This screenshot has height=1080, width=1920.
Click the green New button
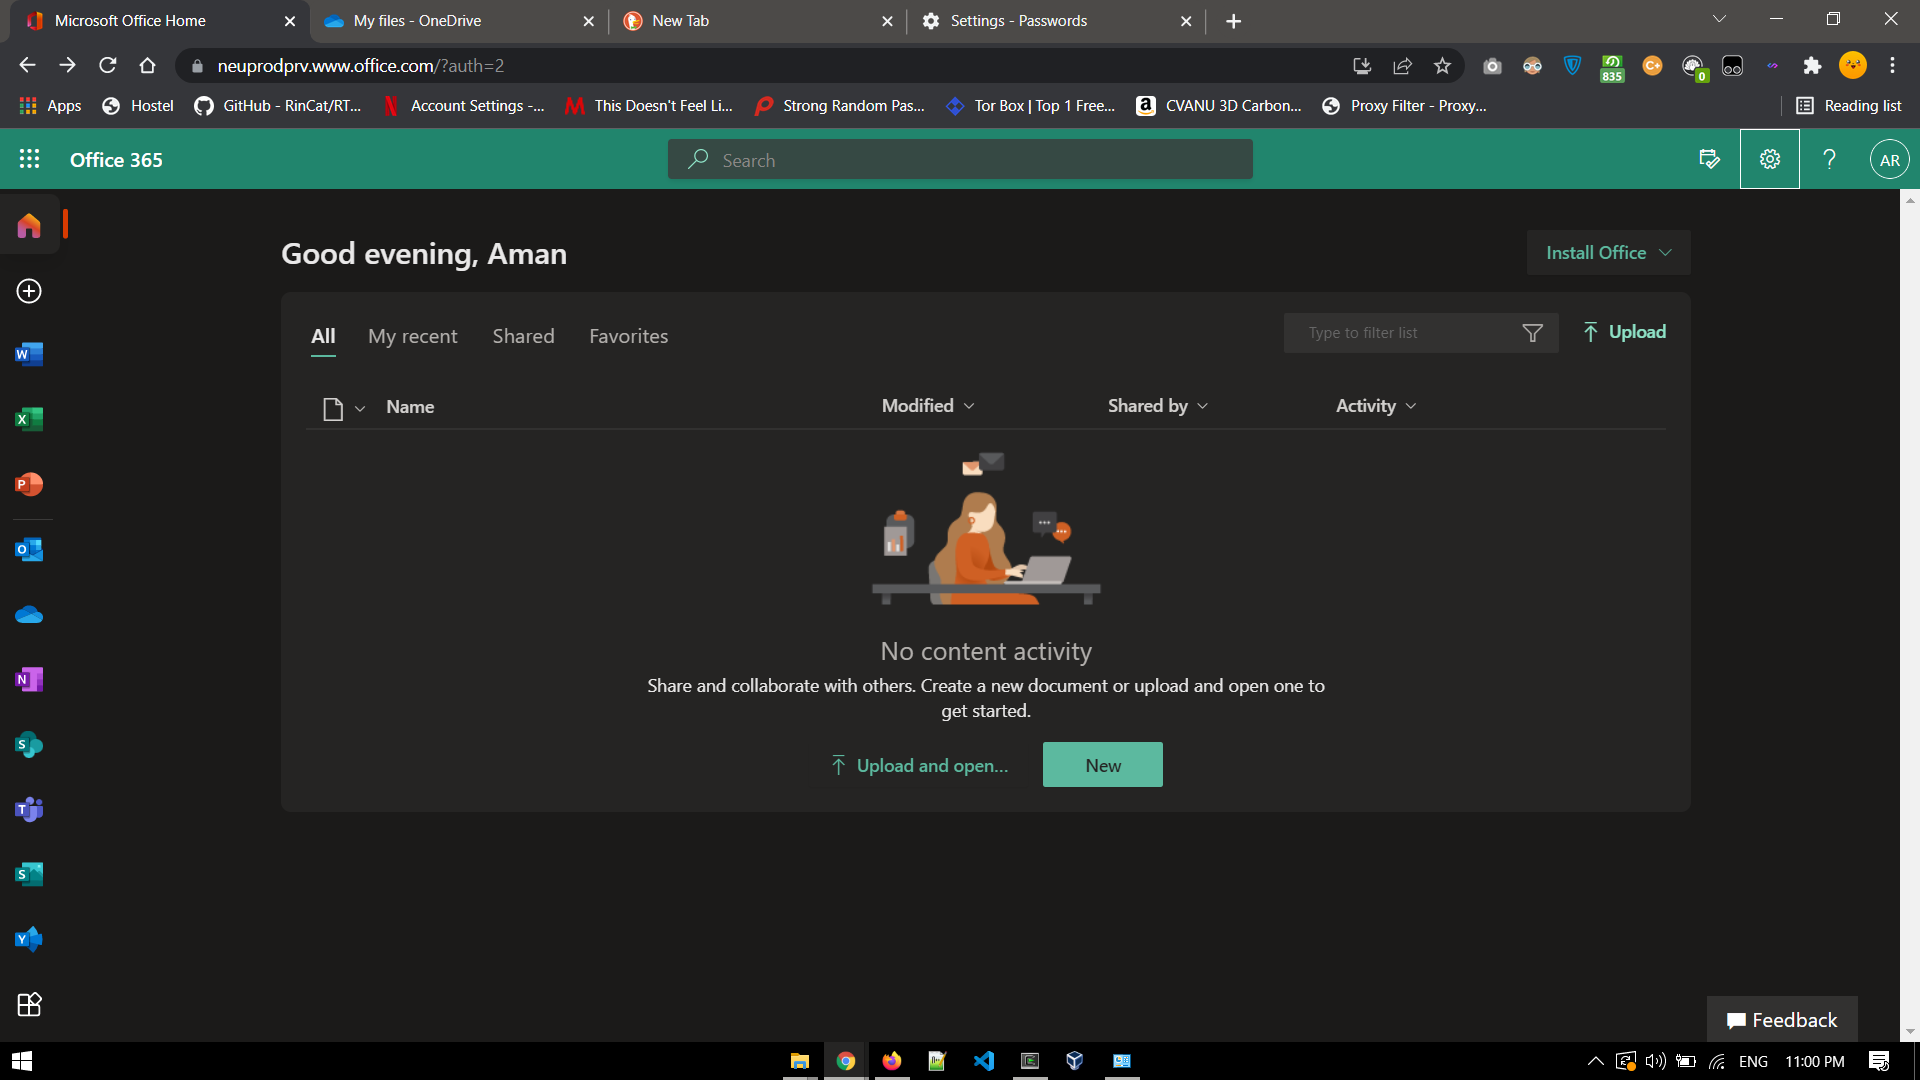click(x=1102, y=765)
